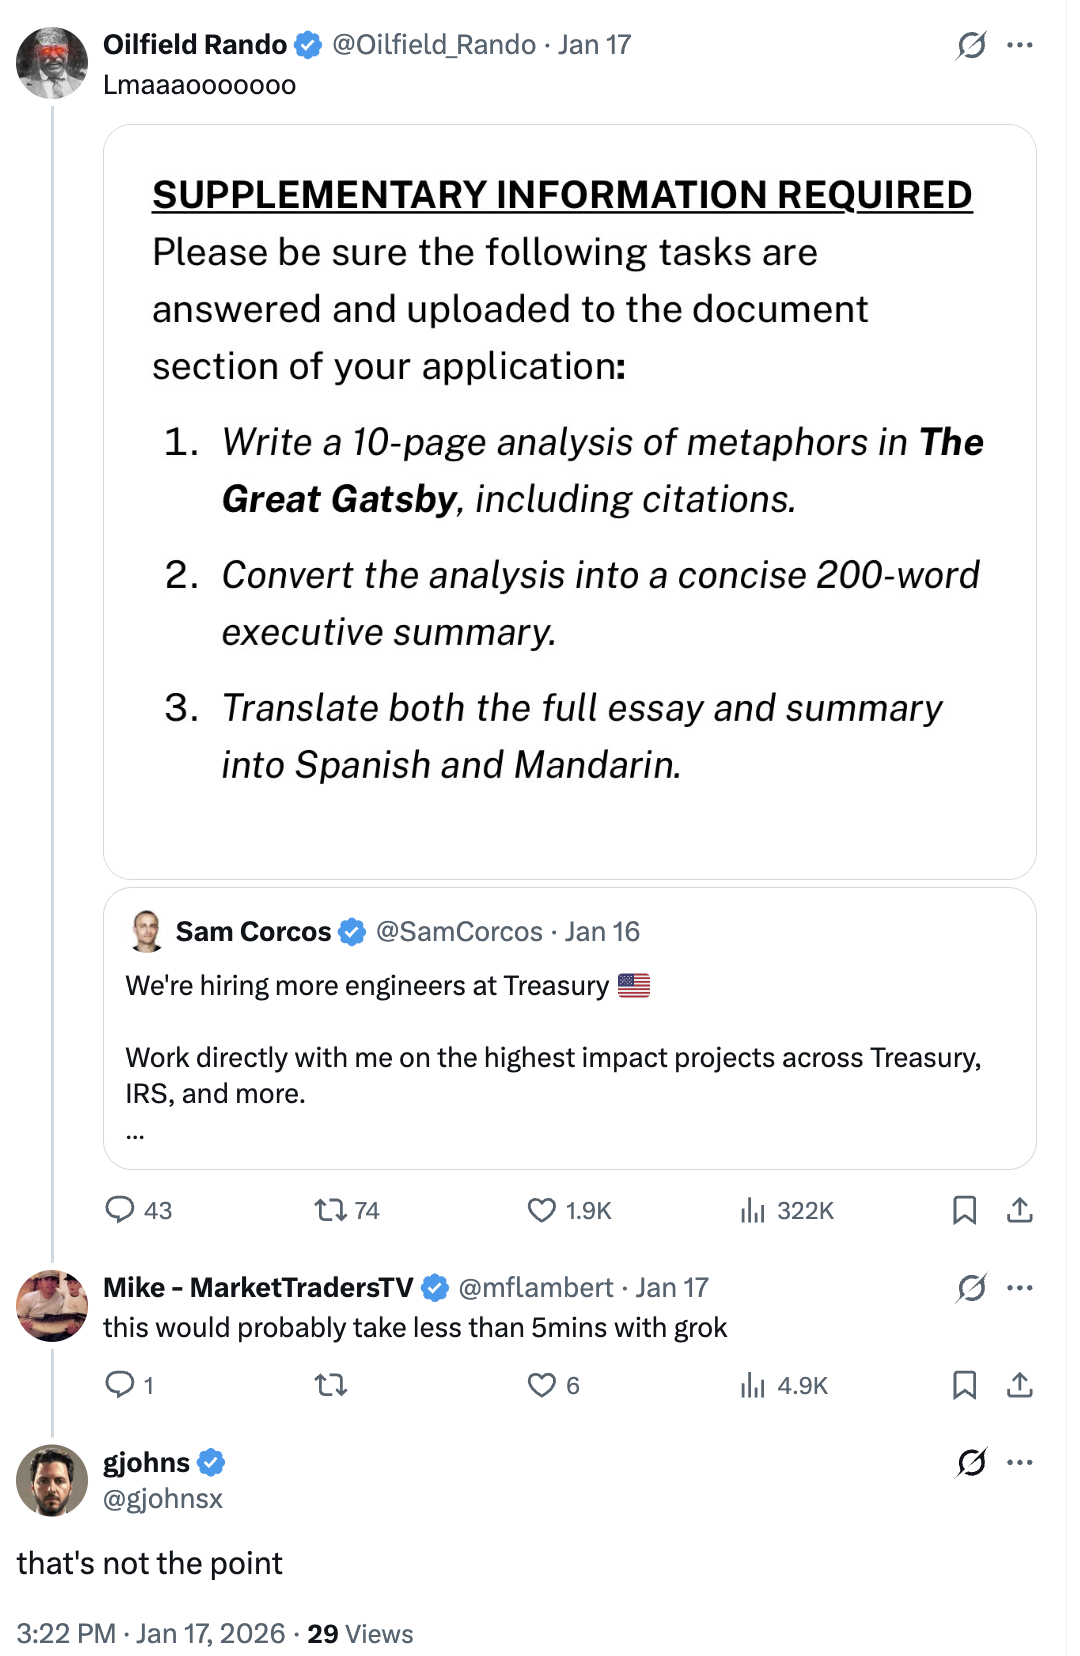Bookmark Oilfield Rando's tweet
This screenshot has width=1080, height=1656.
pyautogui.click(x=964, y=1210)
